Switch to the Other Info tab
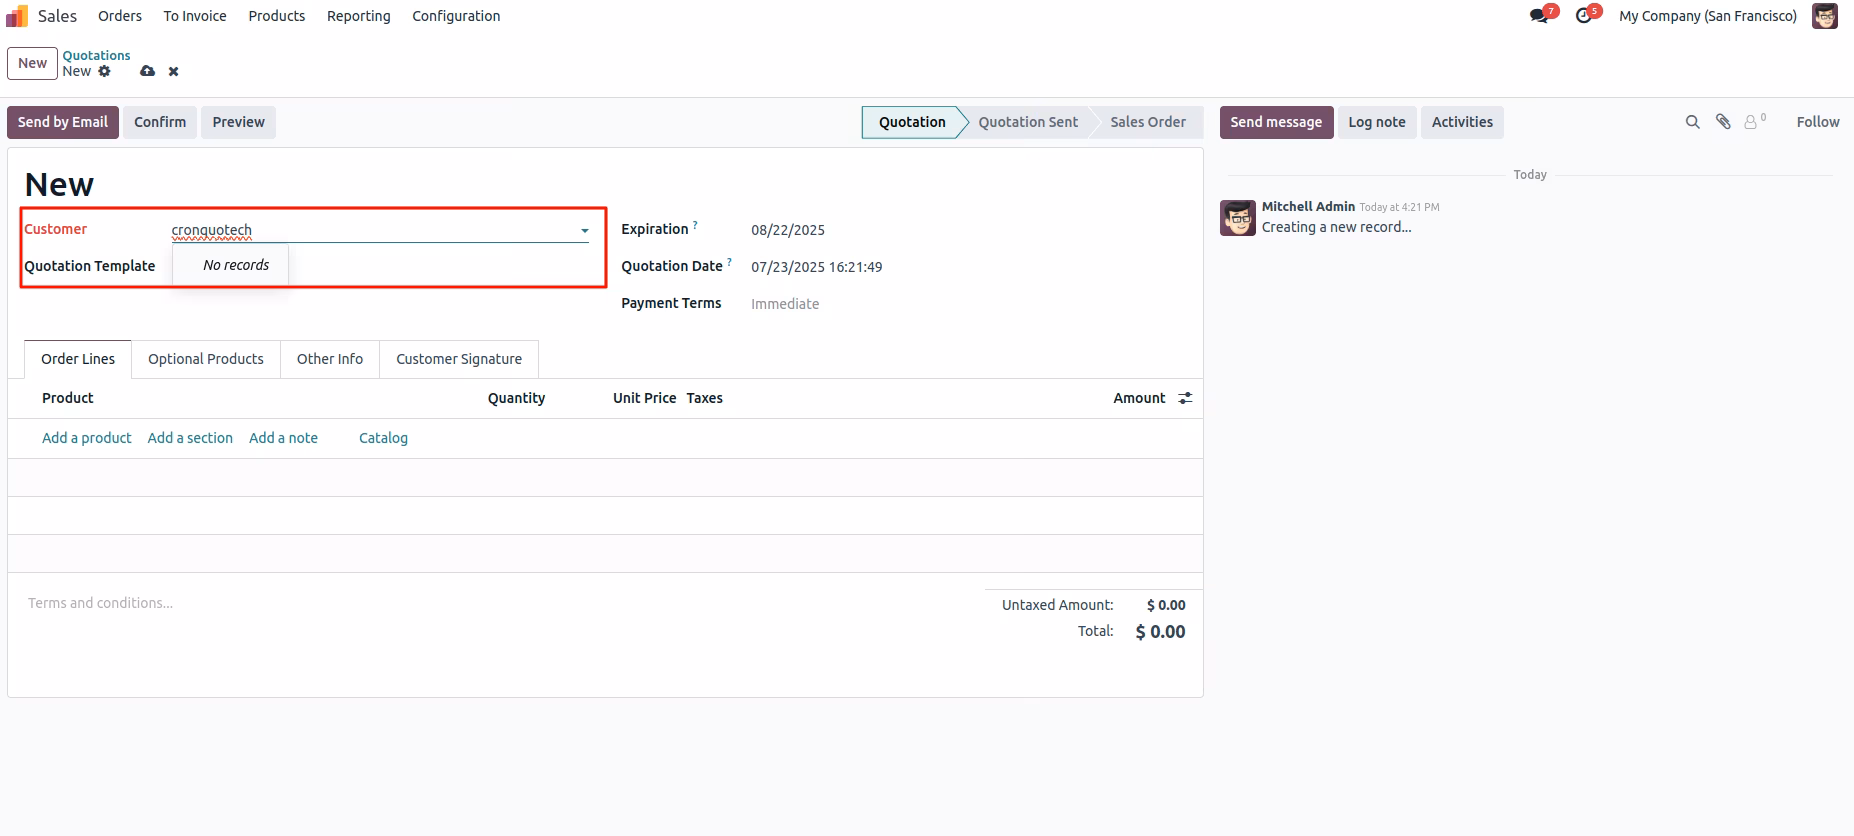1854x836 pixels. [x=330, y=359]
